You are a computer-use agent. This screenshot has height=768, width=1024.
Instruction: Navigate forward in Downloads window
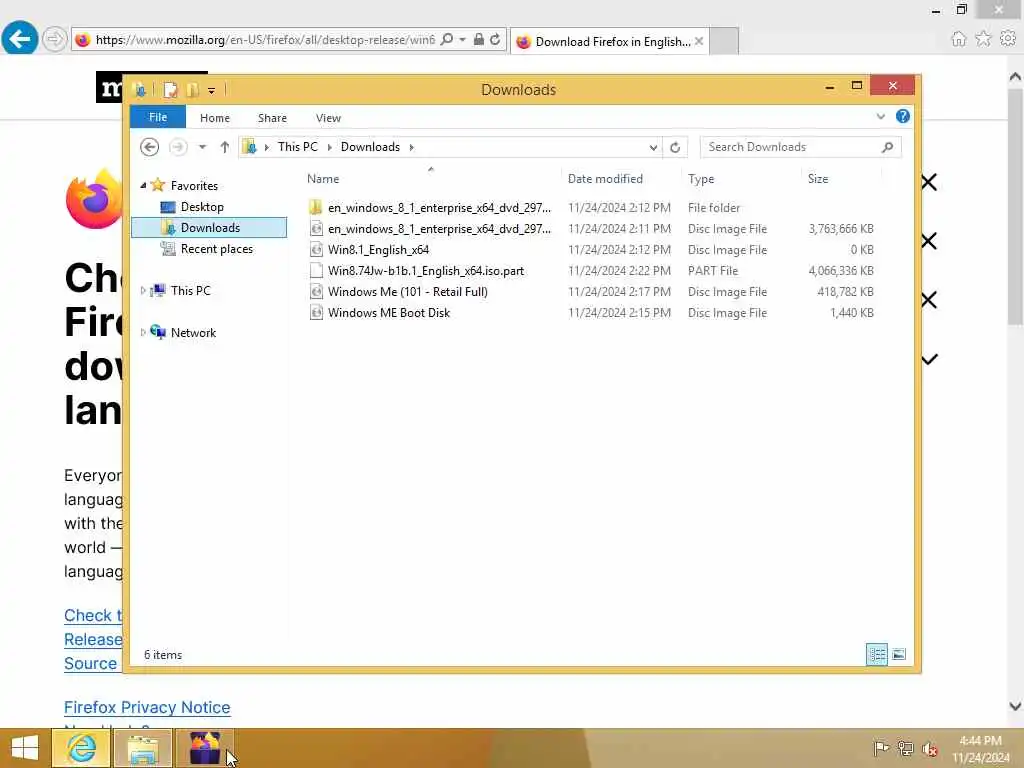(x=178, y=147)
